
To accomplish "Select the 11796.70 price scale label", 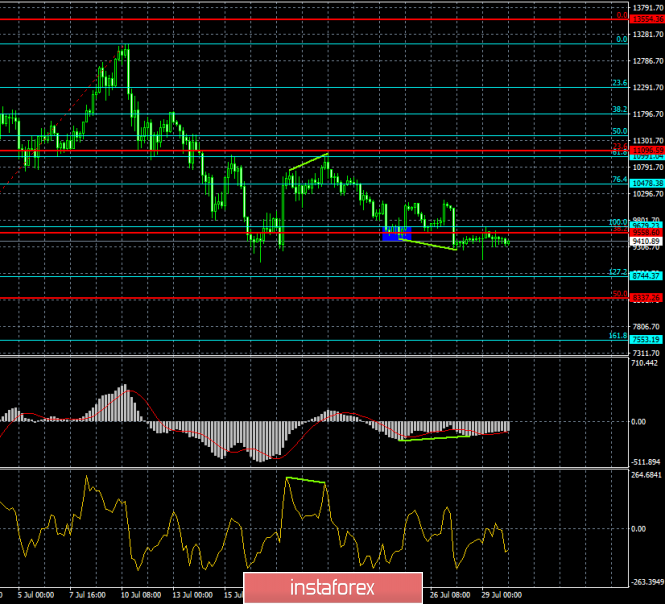I will [x=648, y=114].
